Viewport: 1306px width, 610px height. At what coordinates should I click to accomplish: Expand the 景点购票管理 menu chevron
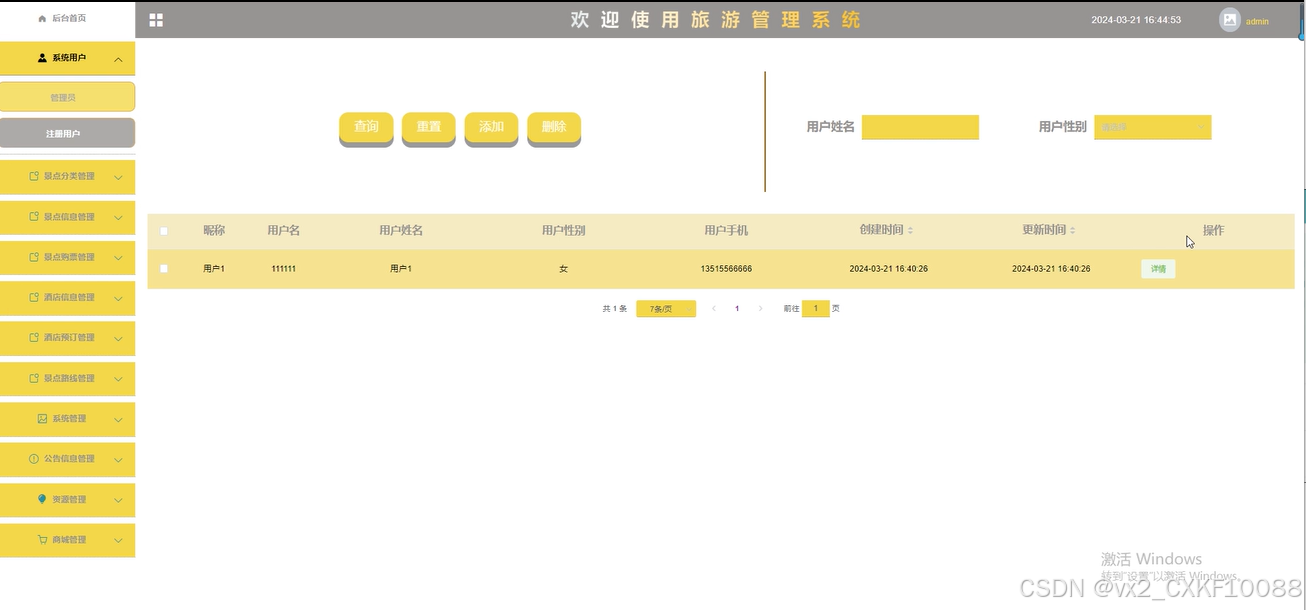118,258
